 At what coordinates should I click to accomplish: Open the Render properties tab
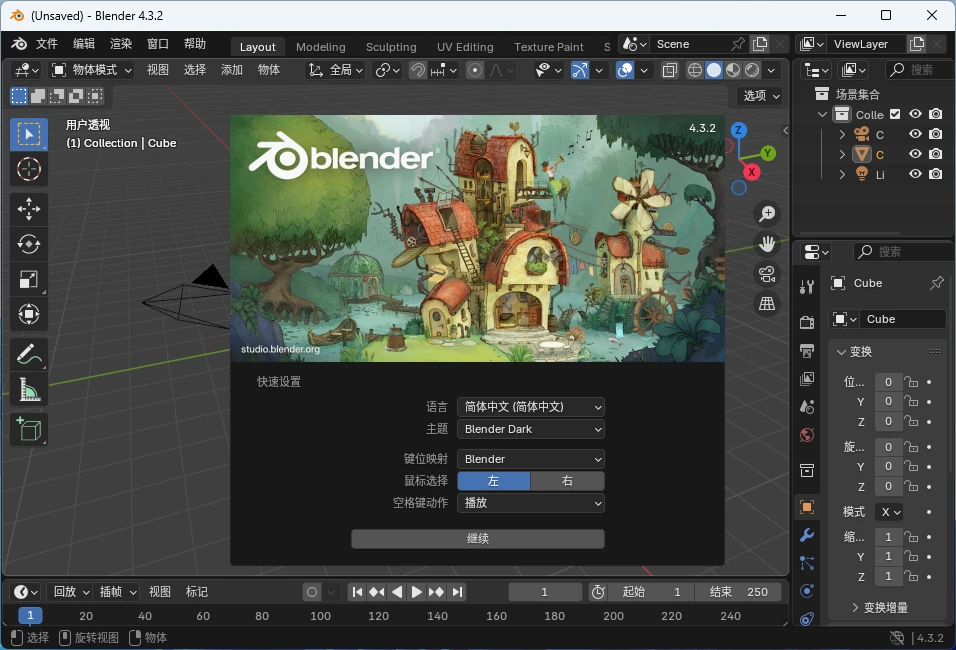(x=807, y=322)
